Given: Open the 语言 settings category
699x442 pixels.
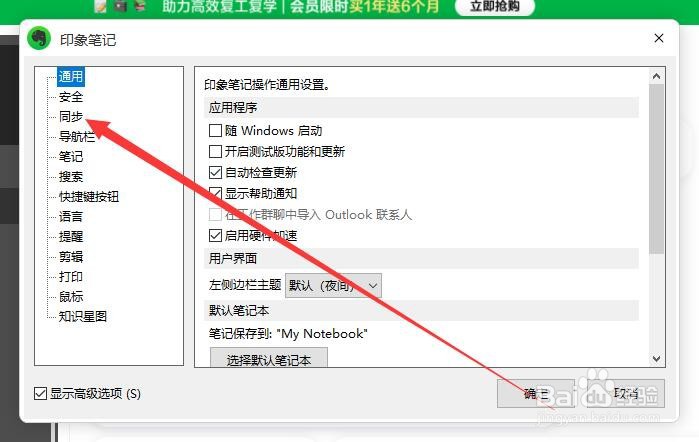Looking at the screenshot, I should click(70, 217).
